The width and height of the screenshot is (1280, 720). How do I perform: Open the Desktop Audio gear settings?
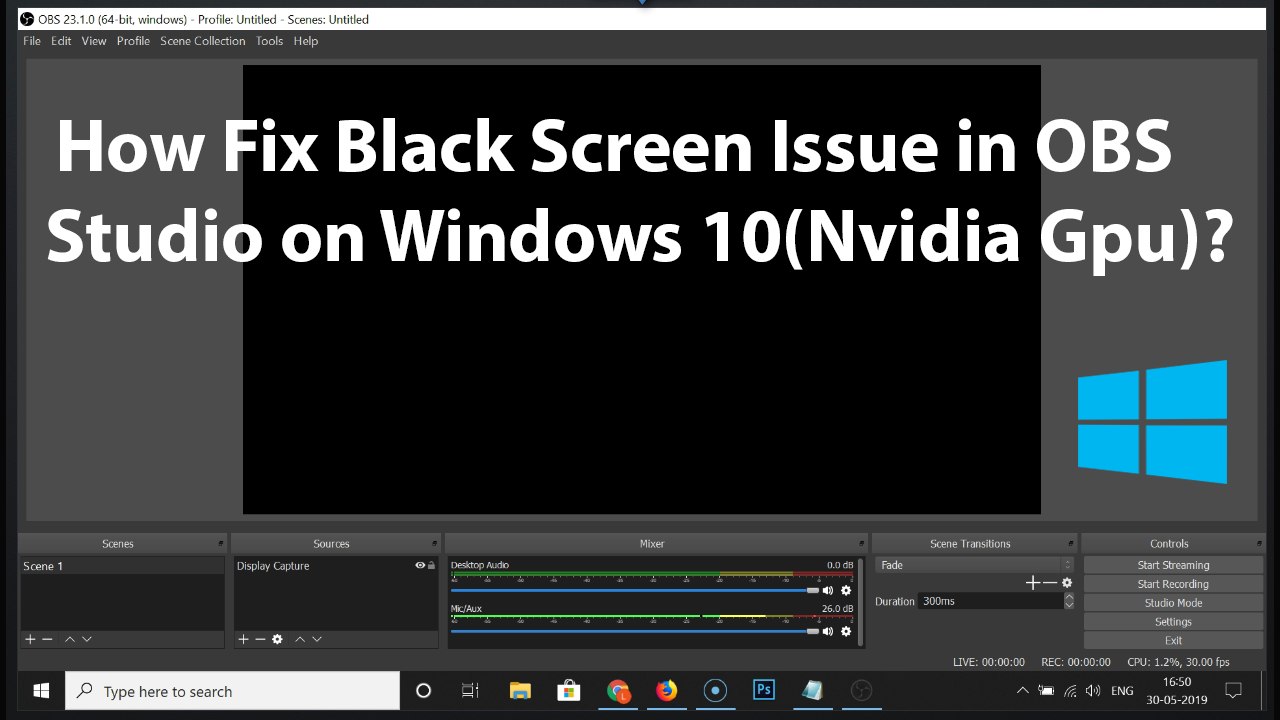tap(846, 590)
